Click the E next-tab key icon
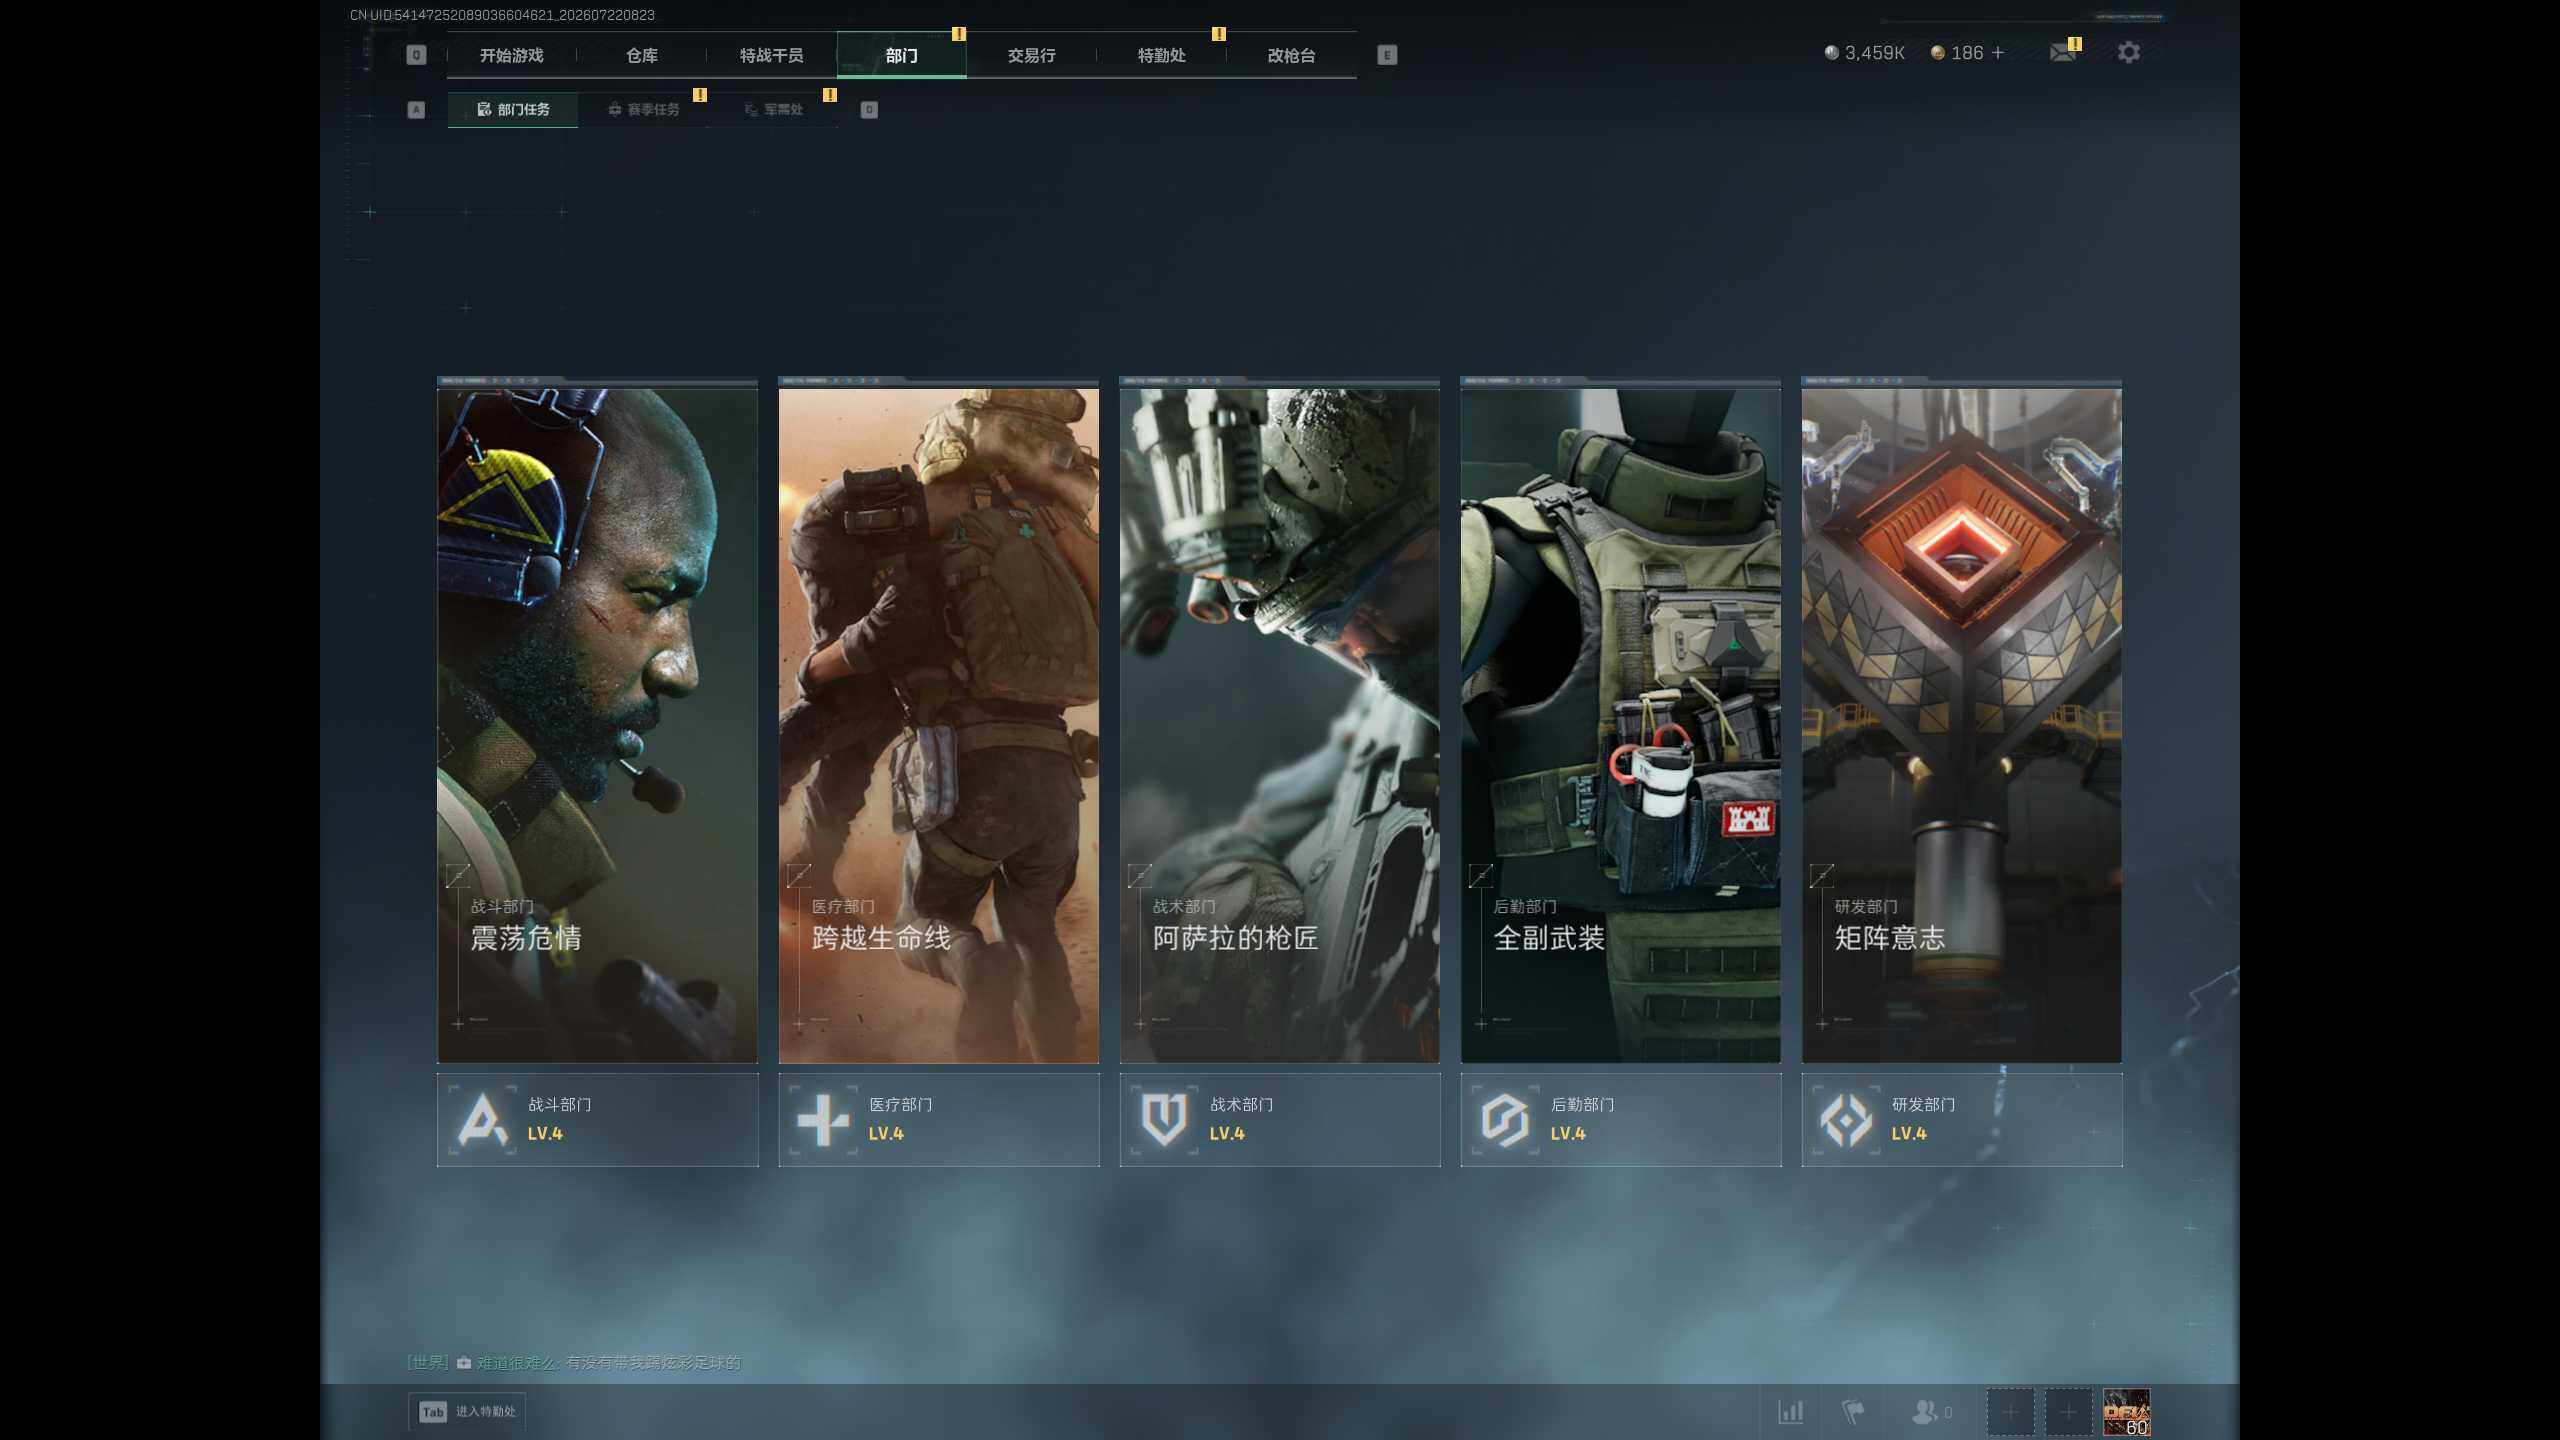Screen dimensions: 2560x1440 pyautogui.click(x=1386, y=55)
